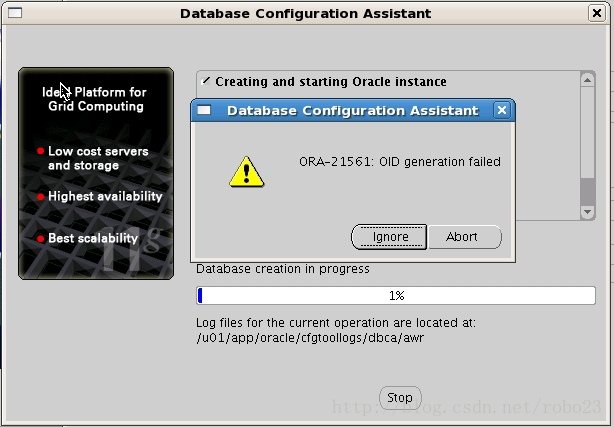Select the Creating and starting Oracle instance step

[330, 82]
